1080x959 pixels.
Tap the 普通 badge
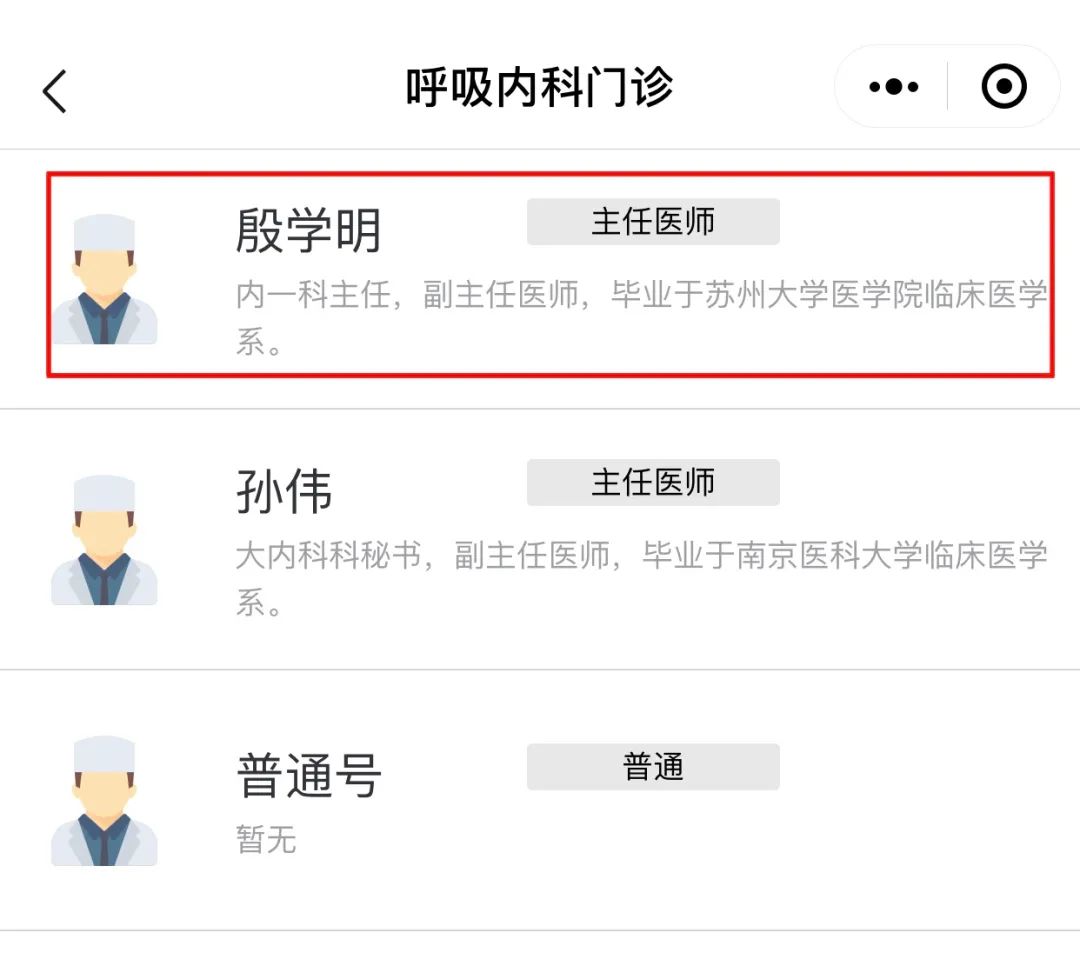coord(653,767)
